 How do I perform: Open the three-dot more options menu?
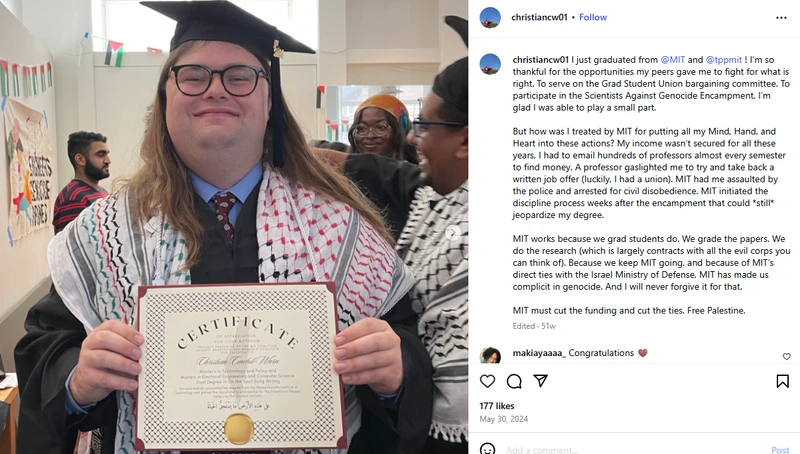coord(781,18)
